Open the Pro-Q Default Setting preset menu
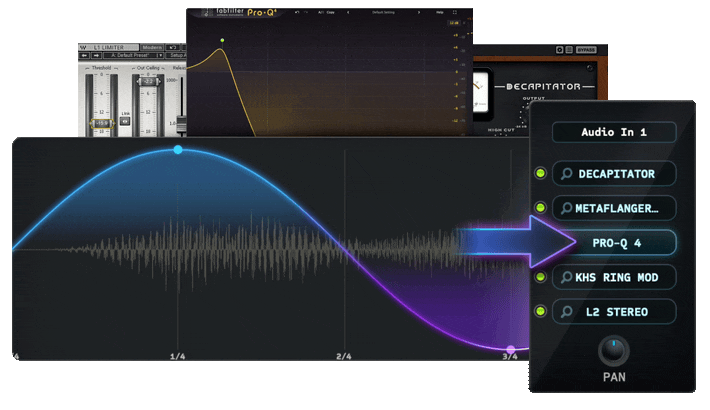Image resolution: width=710 pixels, height=410 pixels. (383, 12)
